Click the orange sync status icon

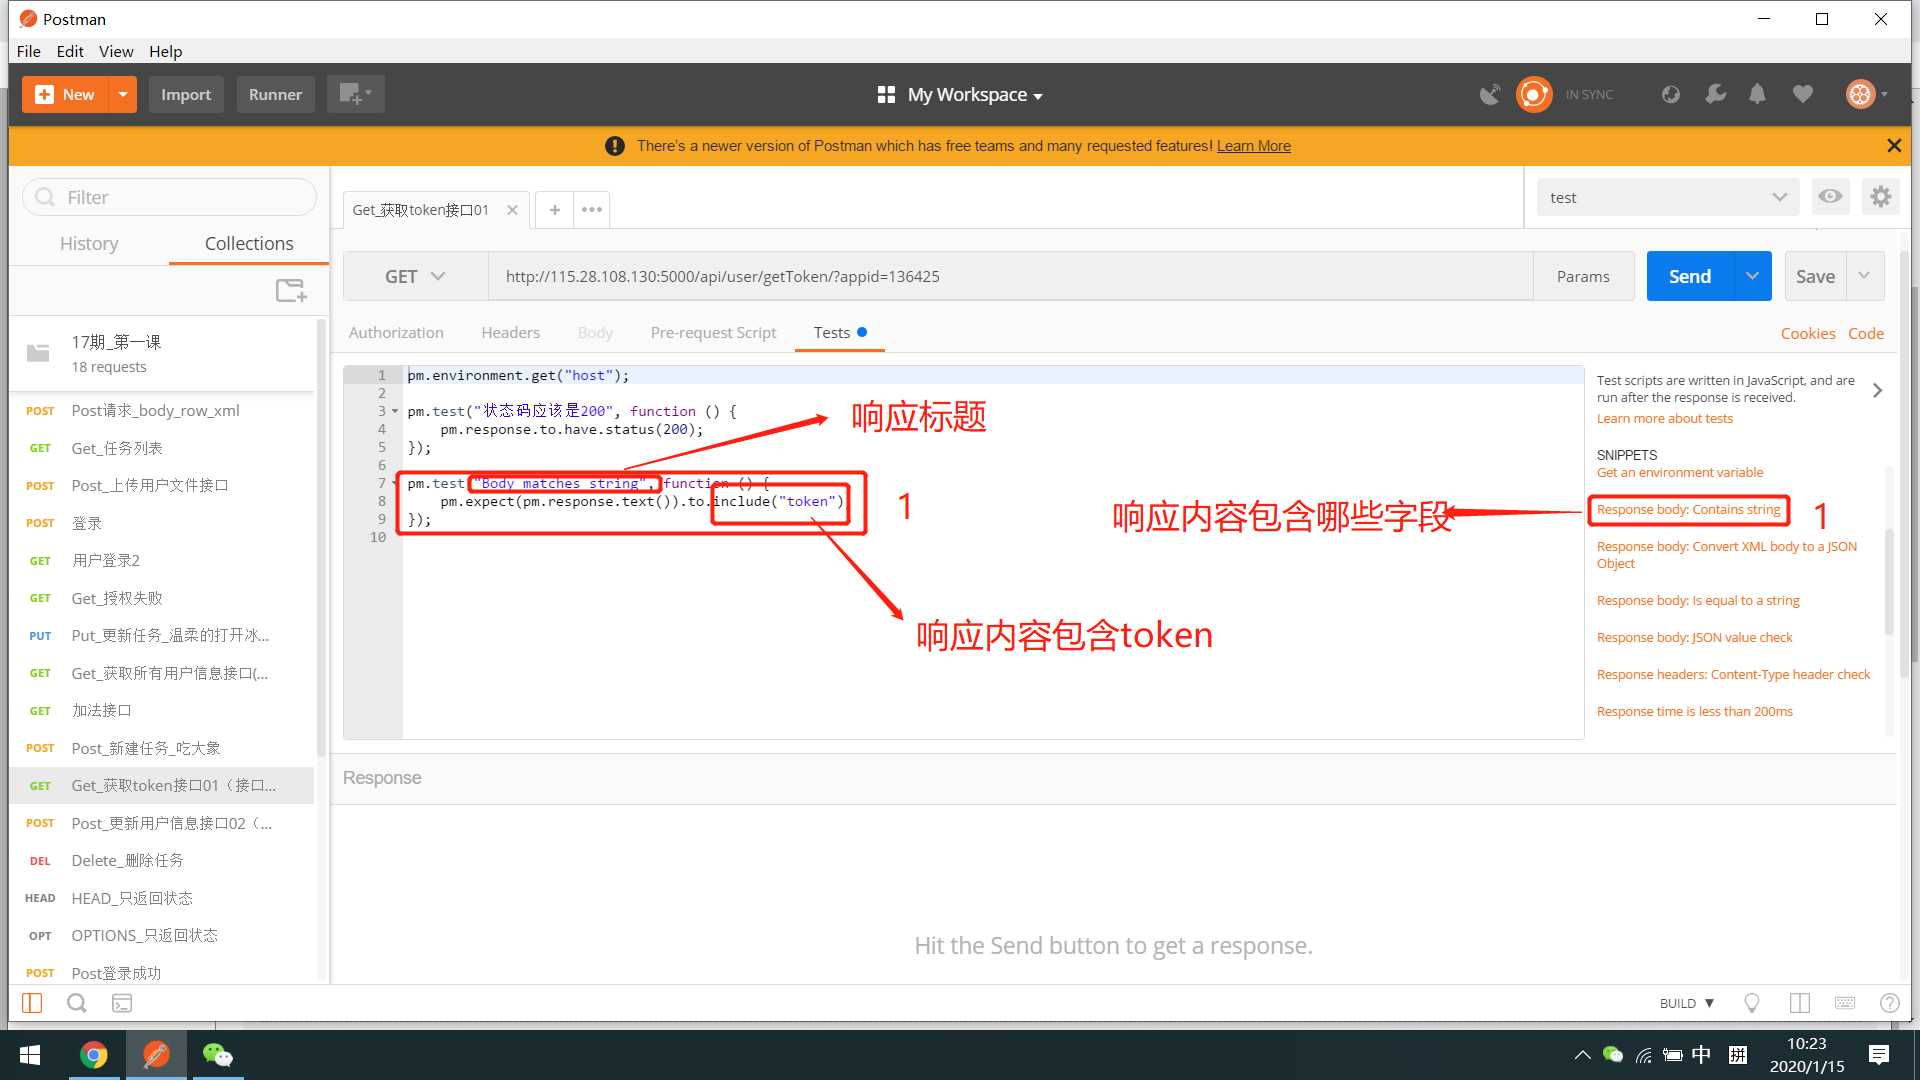coord(1534,94)
